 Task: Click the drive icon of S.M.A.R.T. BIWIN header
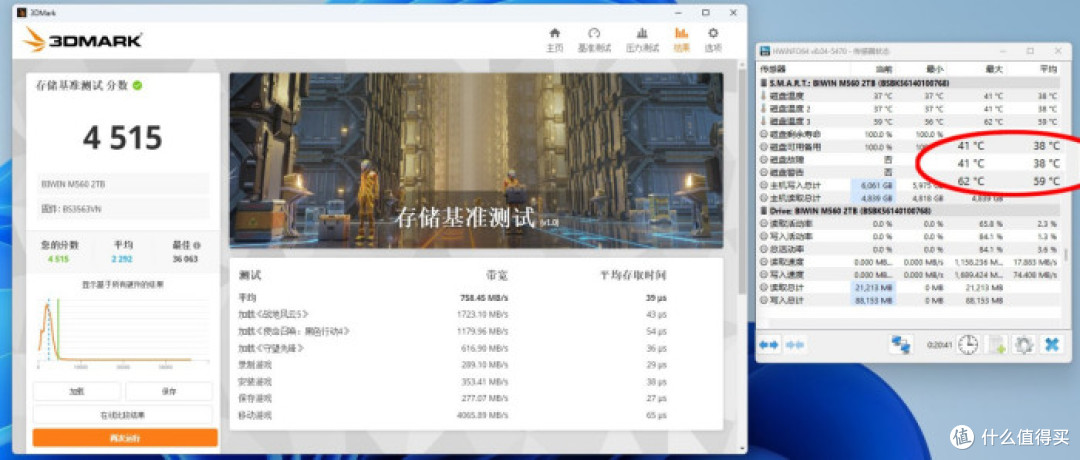tap(763, 83)
